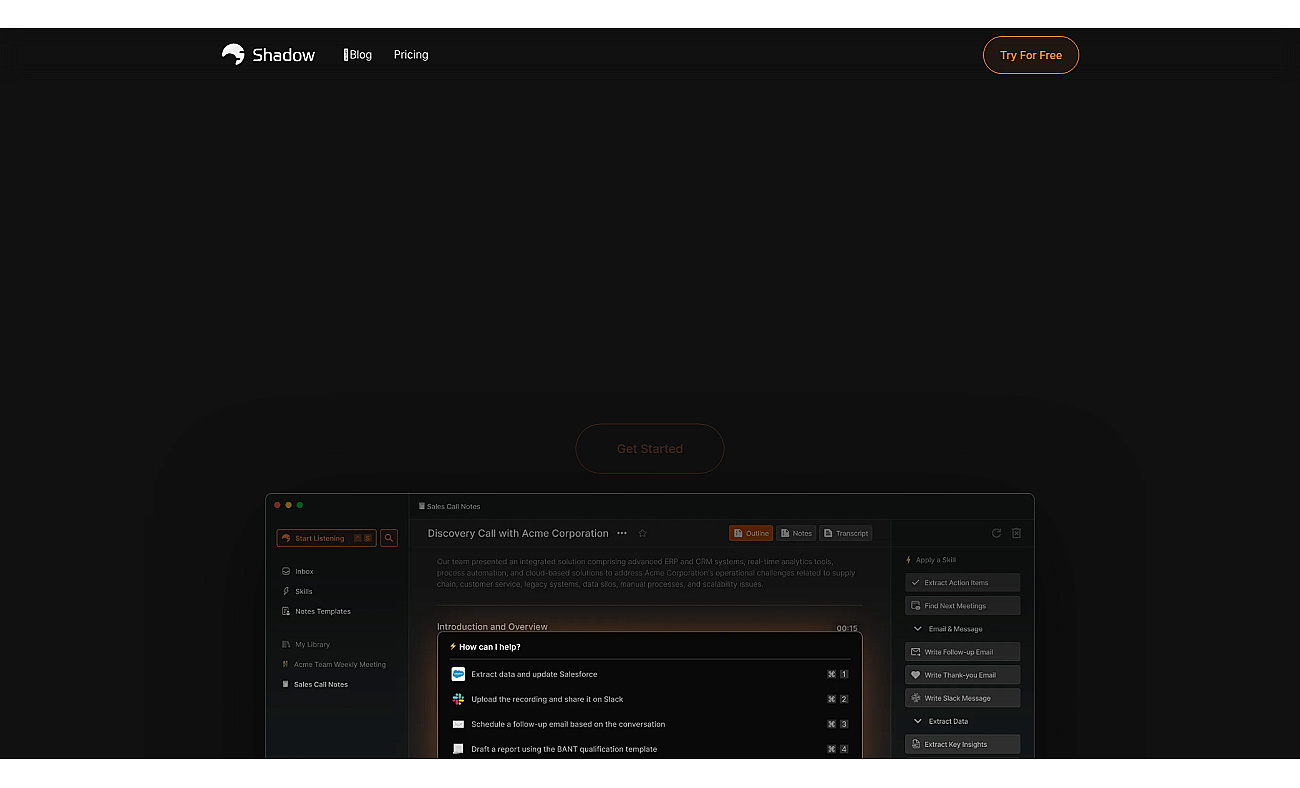Viewport: 1300px width, 788px height.
Task: Click the Start Listening button
Action: coord(327,538)
